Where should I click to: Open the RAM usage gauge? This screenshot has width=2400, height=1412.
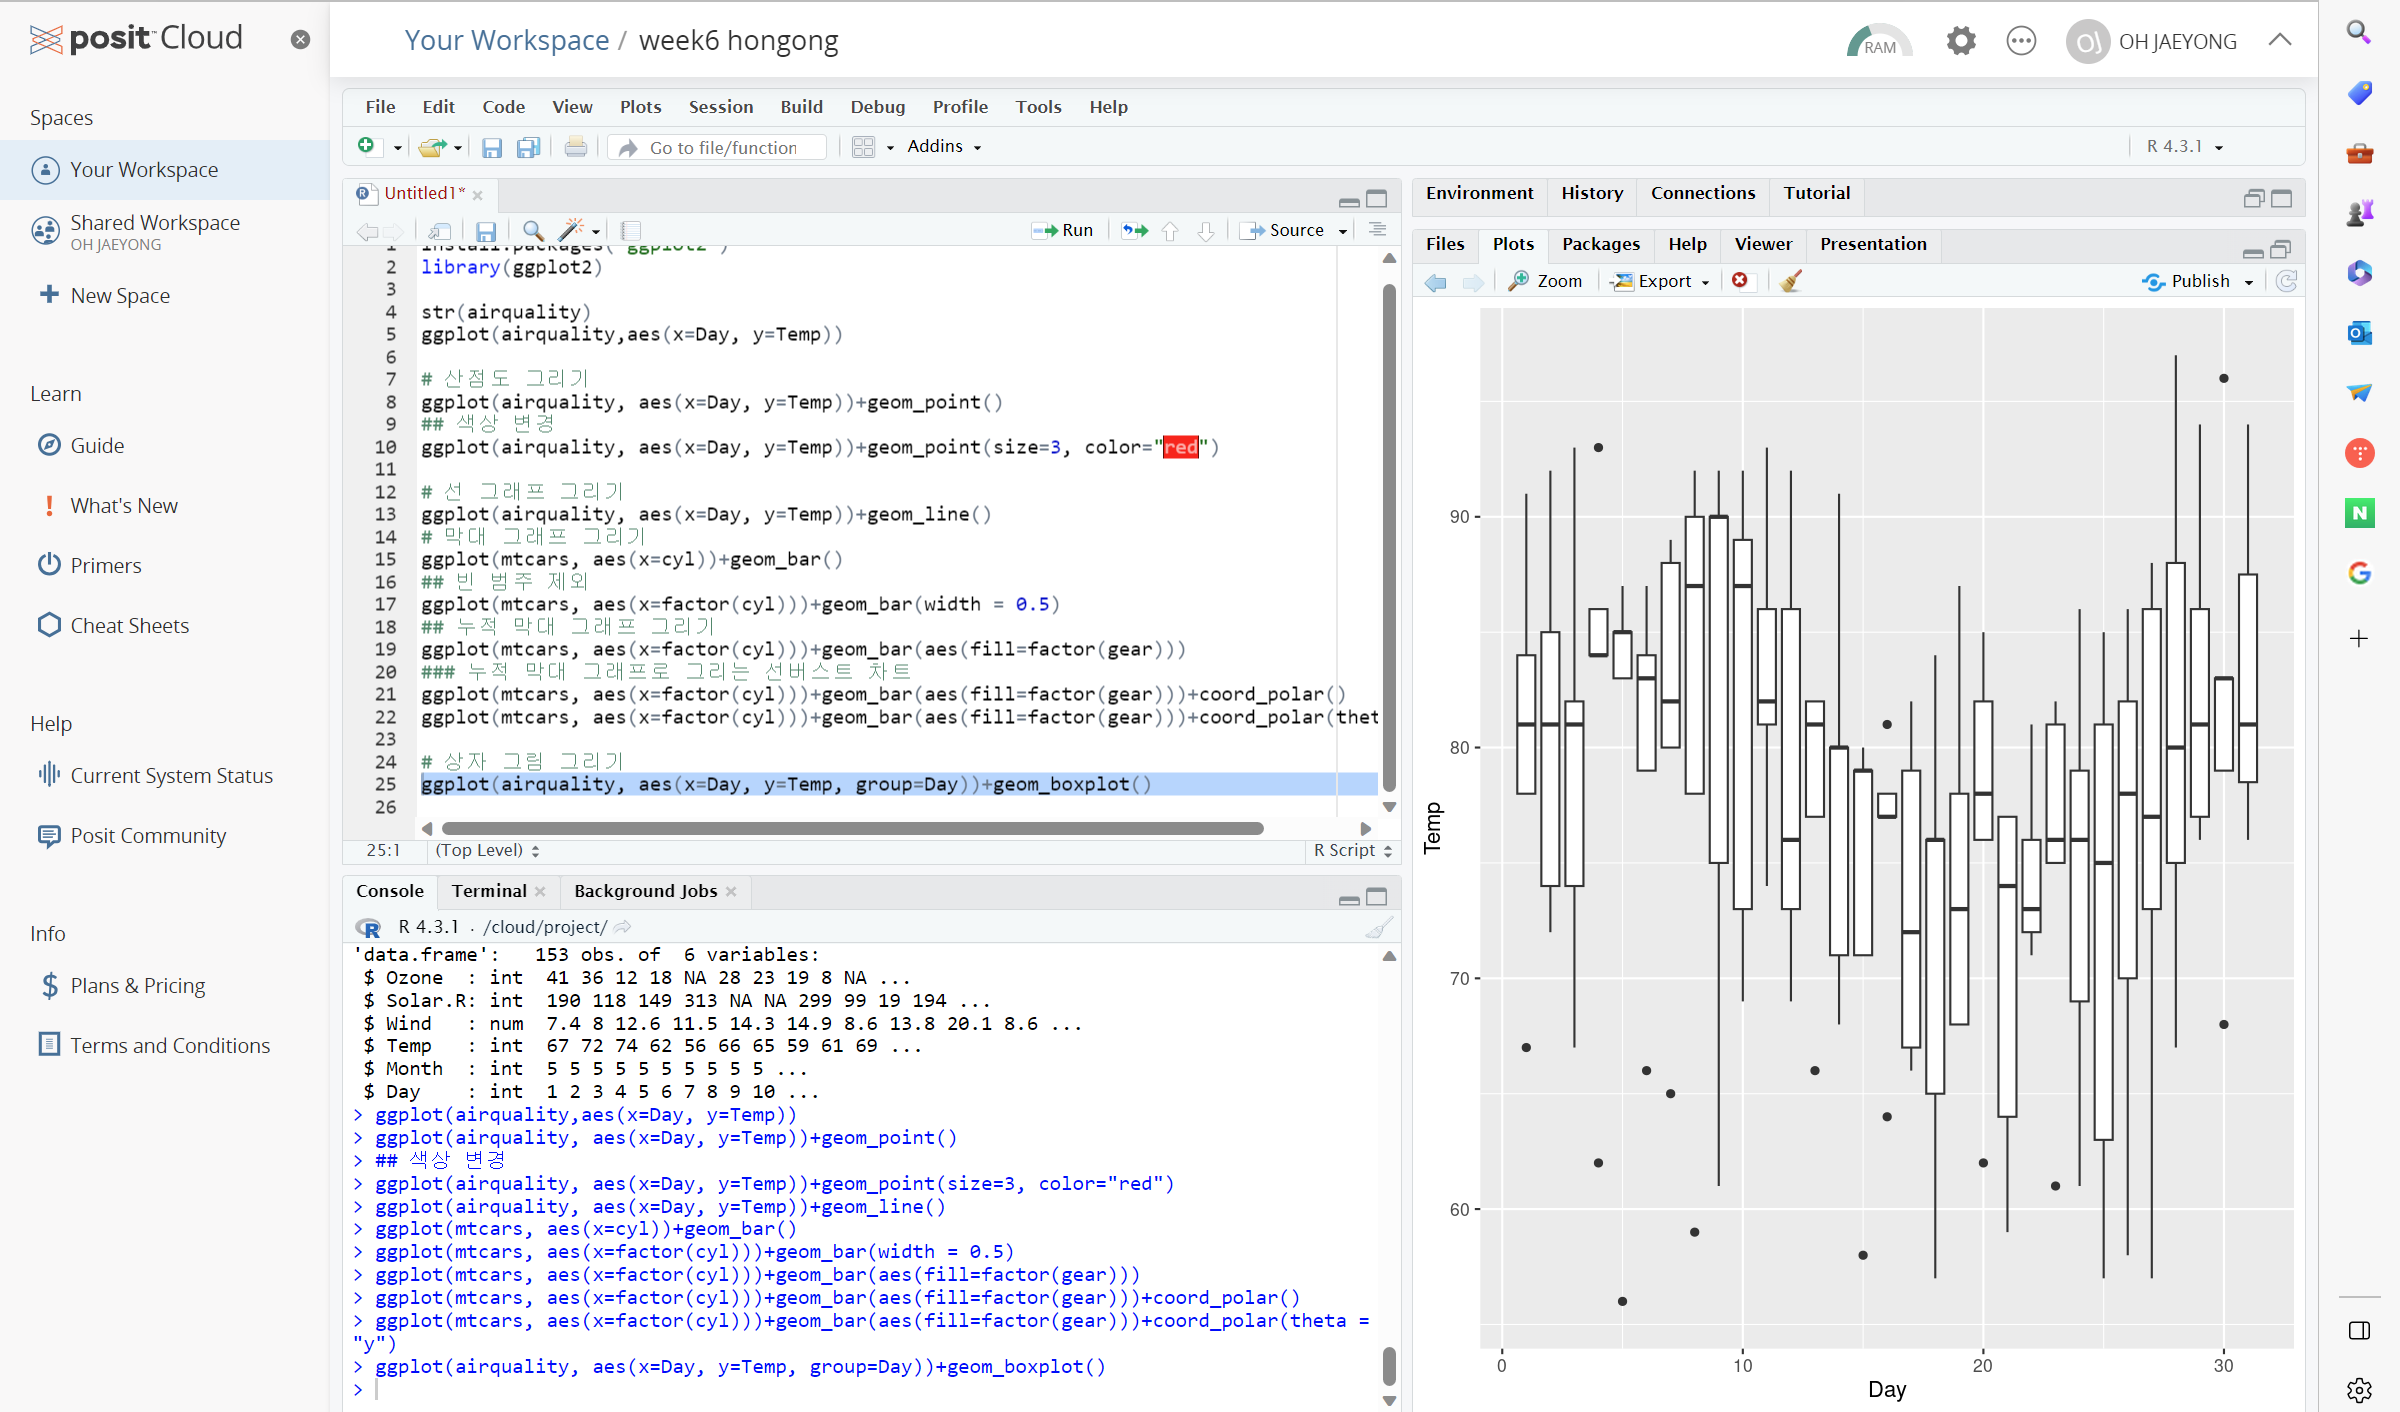pyautogui.click(x=1878, y=41)
